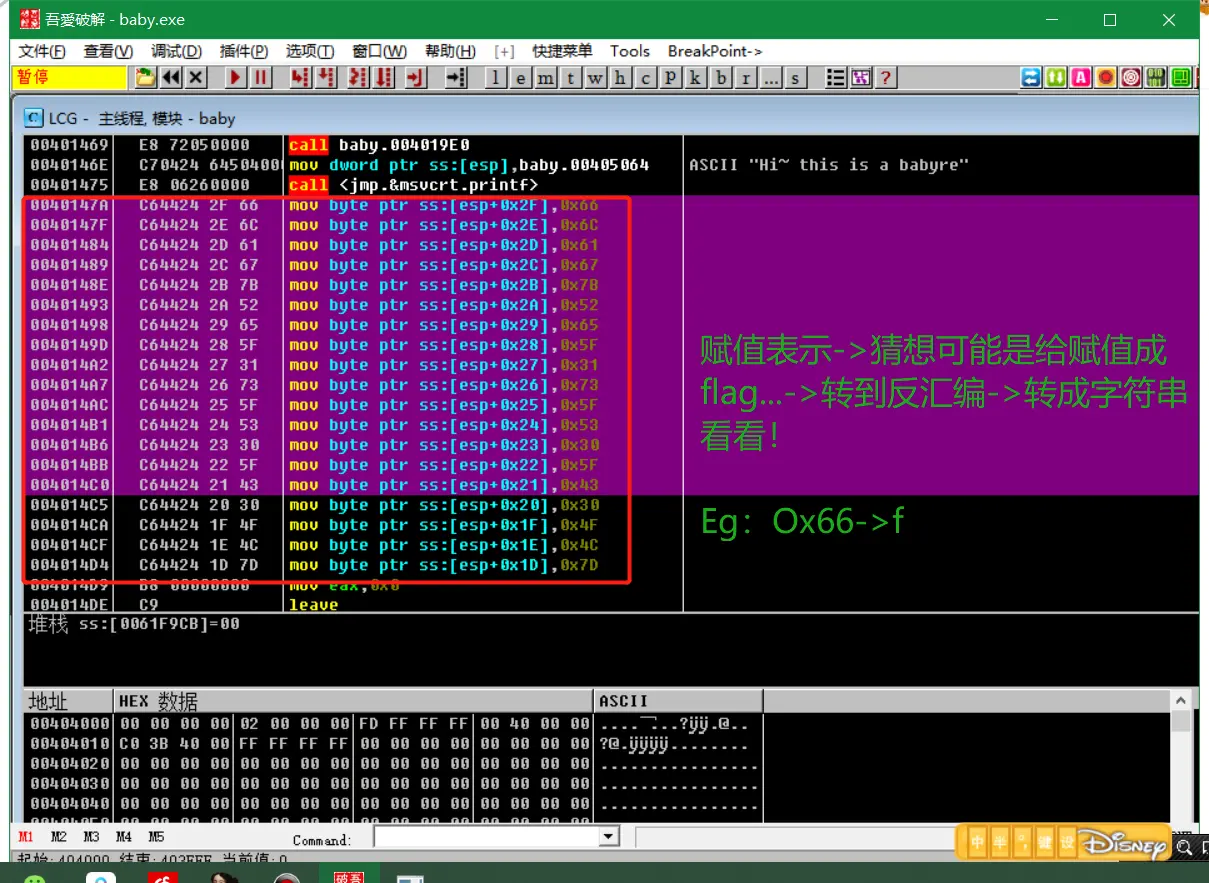The width and height of the screenshot is (1209, 883).
Task: Run the program with the red play icon
Action: (235, 78)
